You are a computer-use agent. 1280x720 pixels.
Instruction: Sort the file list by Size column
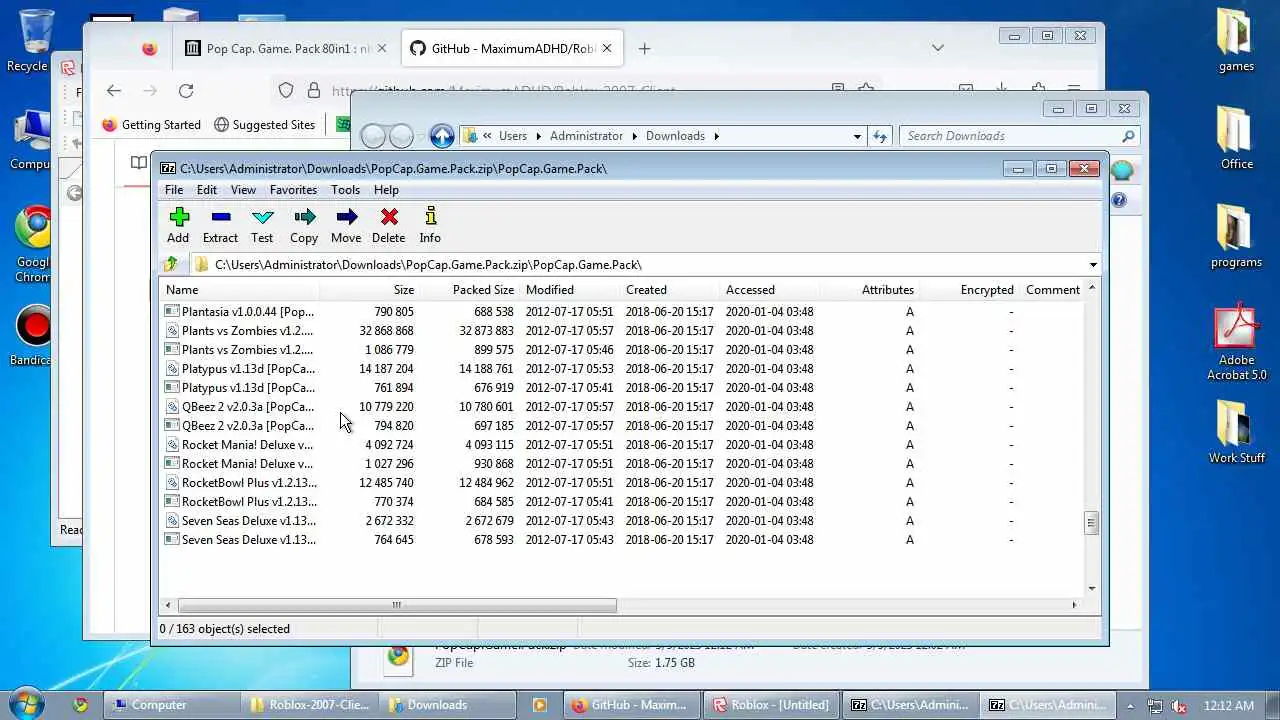point(368,290)
